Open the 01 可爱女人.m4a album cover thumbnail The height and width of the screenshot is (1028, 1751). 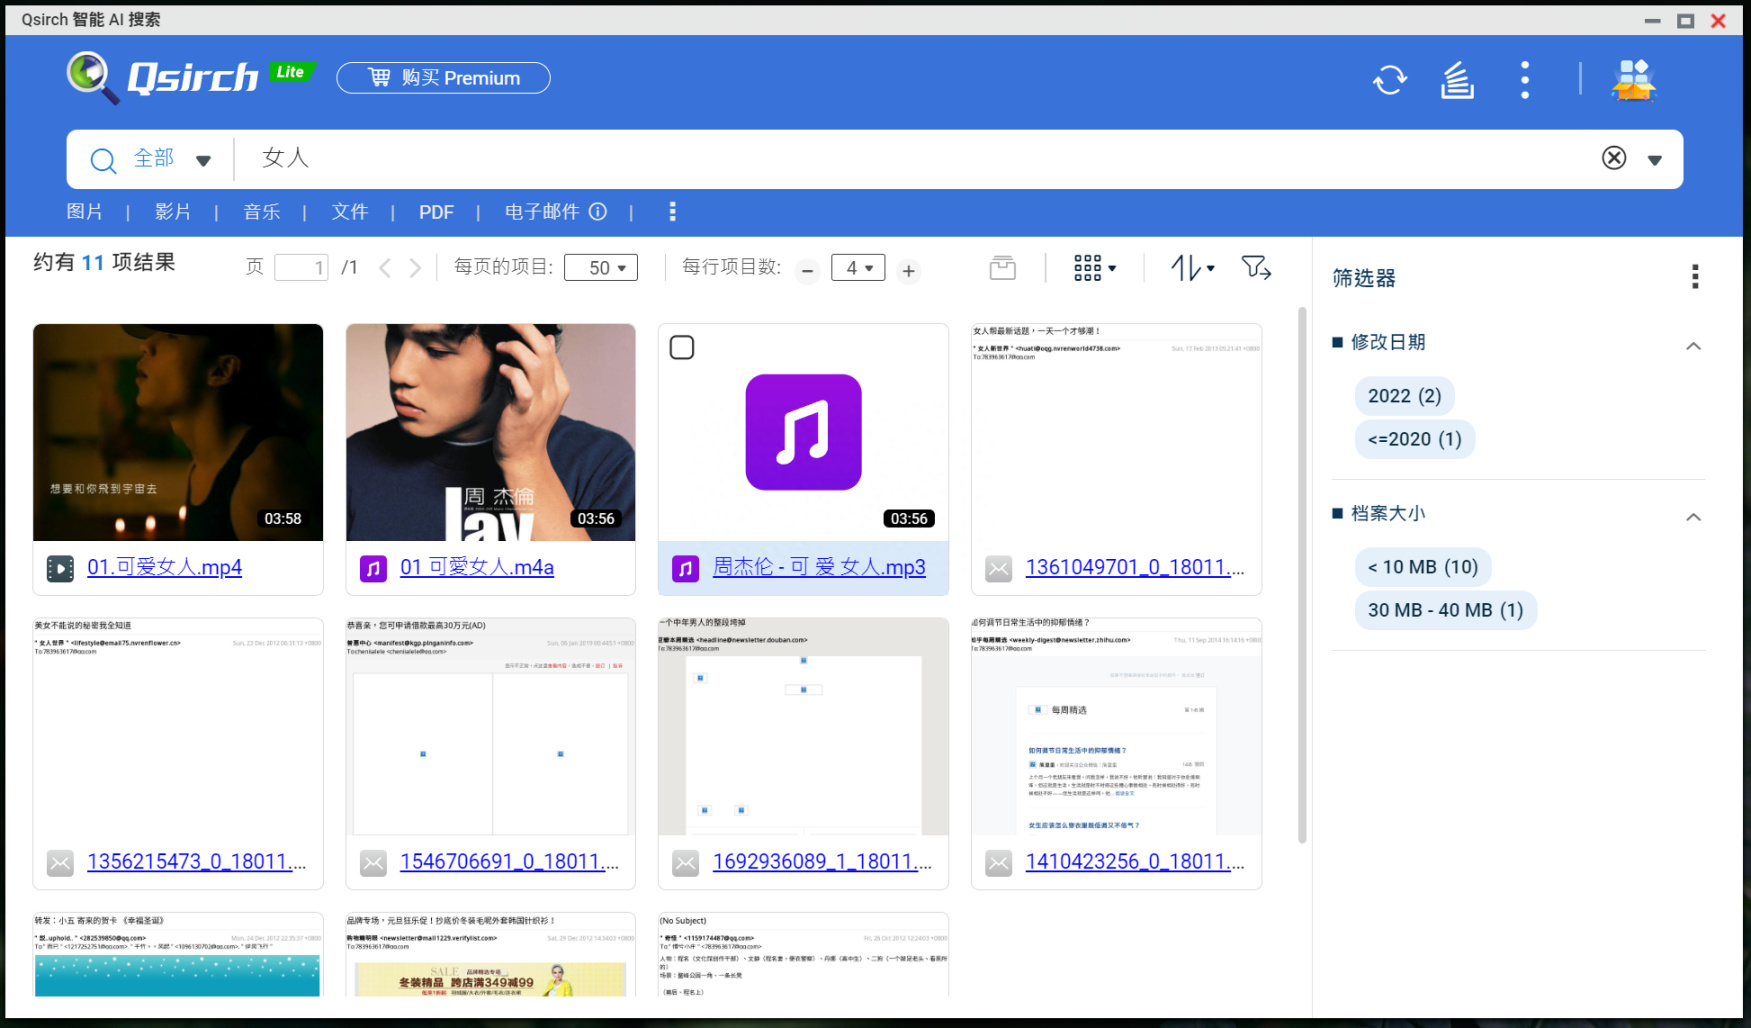491,432
